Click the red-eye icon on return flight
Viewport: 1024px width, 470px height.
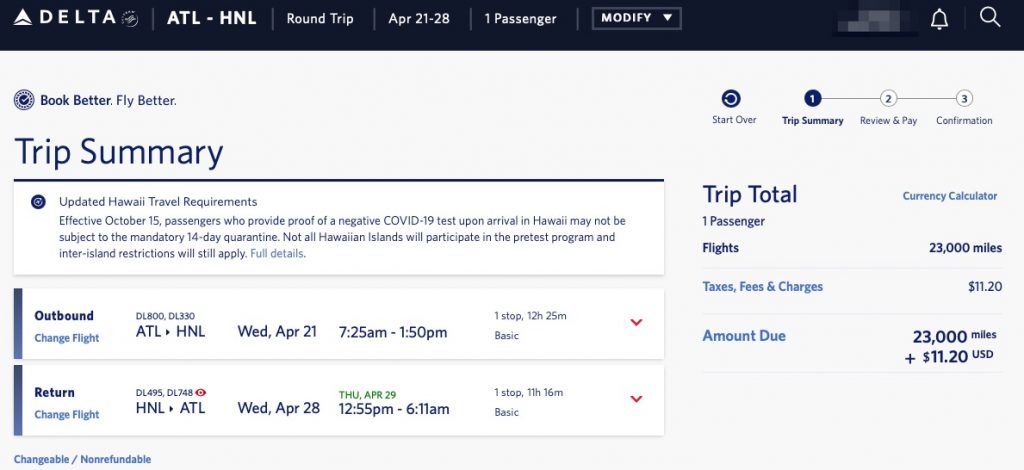pyautogui.click(x=201, y=393)
